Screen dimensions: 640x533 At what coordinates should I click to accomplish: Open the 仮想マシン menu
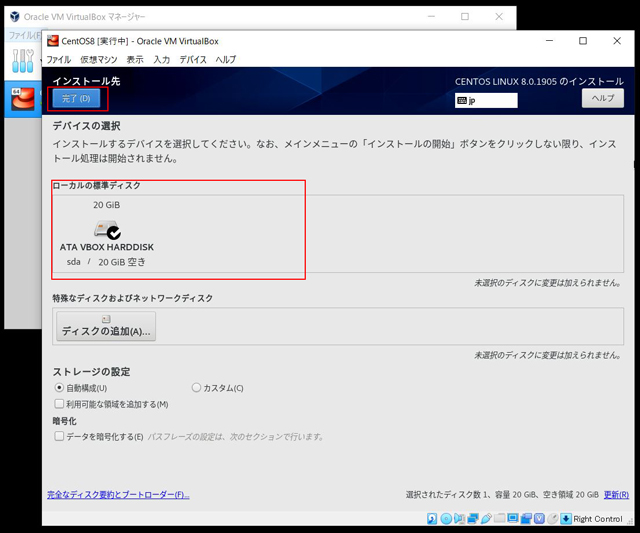[x=99, y=60]
